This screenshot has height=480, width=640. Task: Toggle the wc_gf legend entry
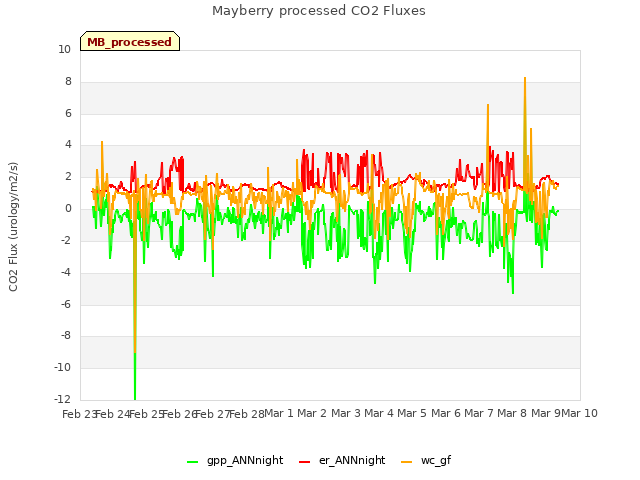click(426, 460)
